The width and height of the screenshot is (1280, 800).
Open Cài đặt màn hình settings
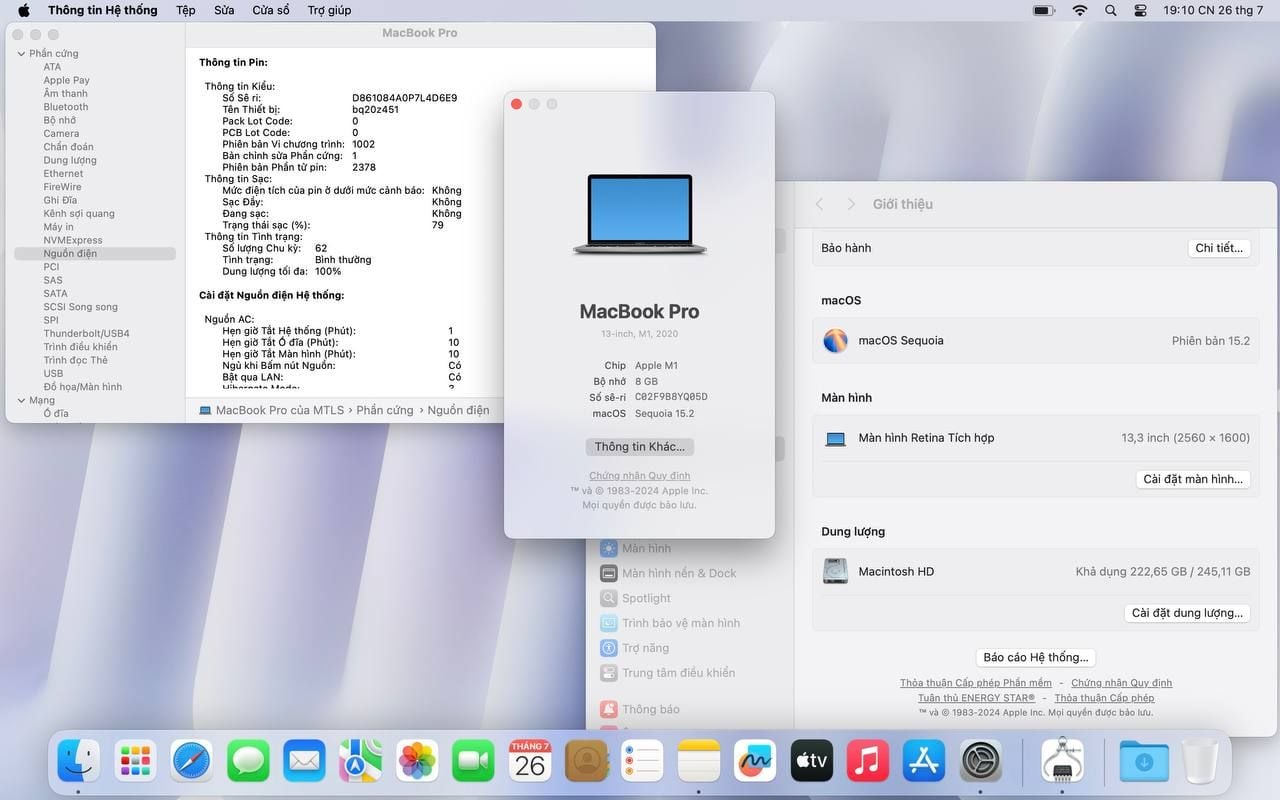[x=1193, y=479]
